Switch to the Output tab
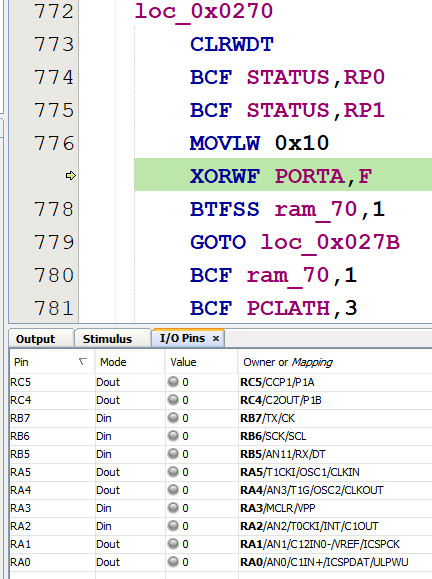The width and height of the screenshot is (432, 579). click(35, 339)
